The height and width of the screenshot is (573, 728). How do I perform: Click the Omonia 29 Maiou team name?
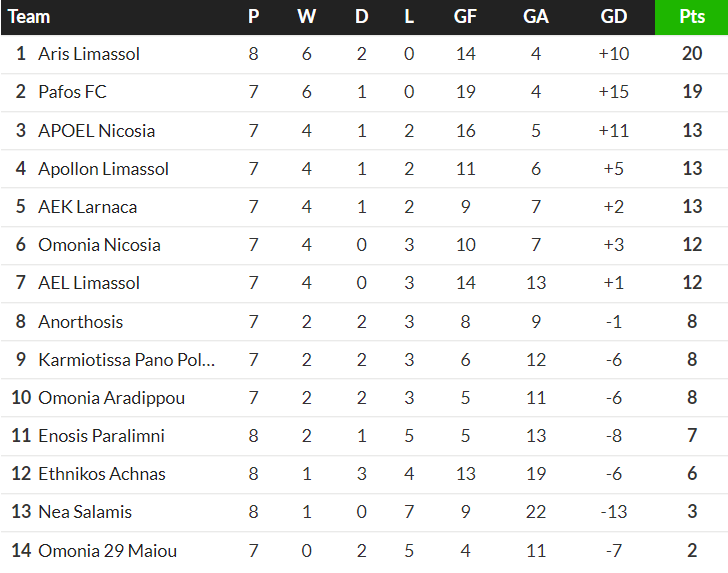click(108, 550)
